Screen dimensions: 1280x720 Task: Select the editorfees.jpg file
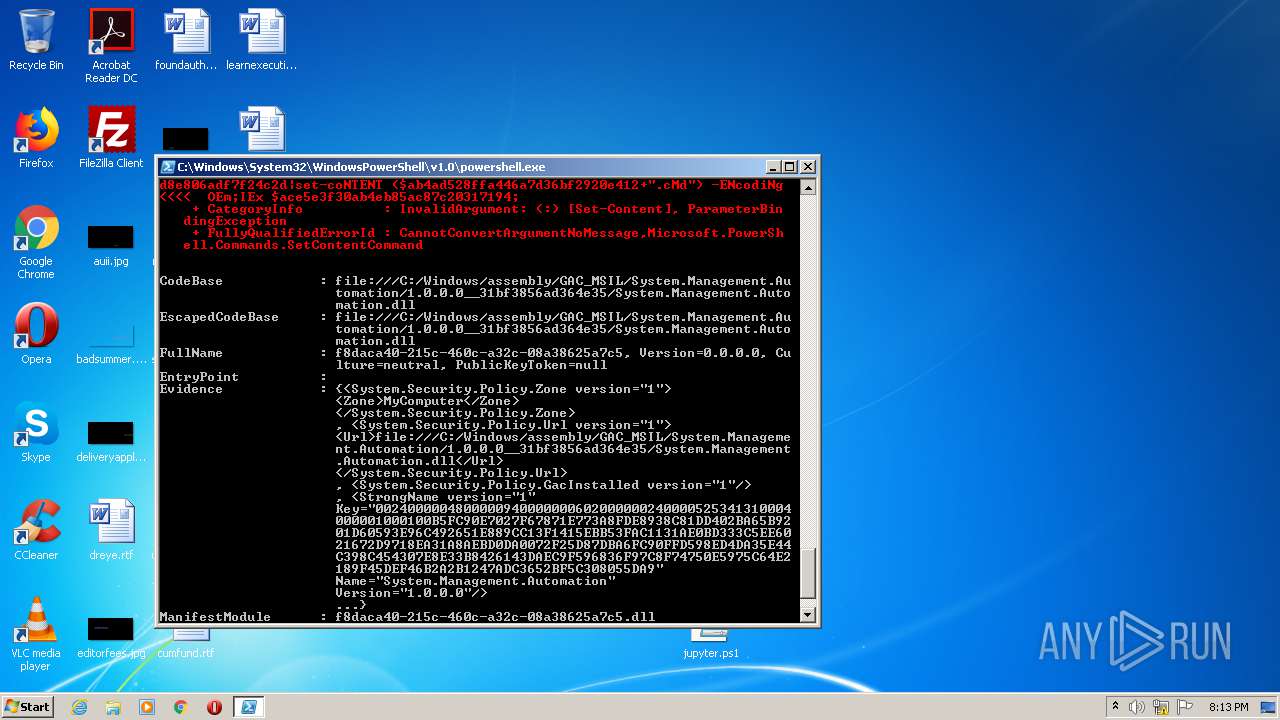point(111,637)
